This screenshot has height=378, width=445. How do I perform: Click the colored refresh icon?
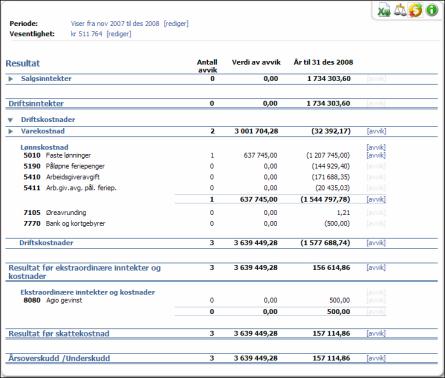coord(416,10)
